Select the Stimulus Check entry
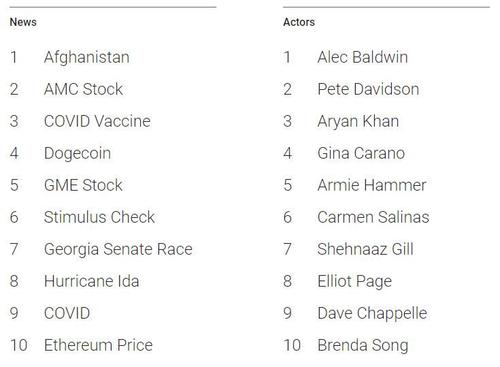The width and height of the screenshot is (500, 367). coord(99,217)
